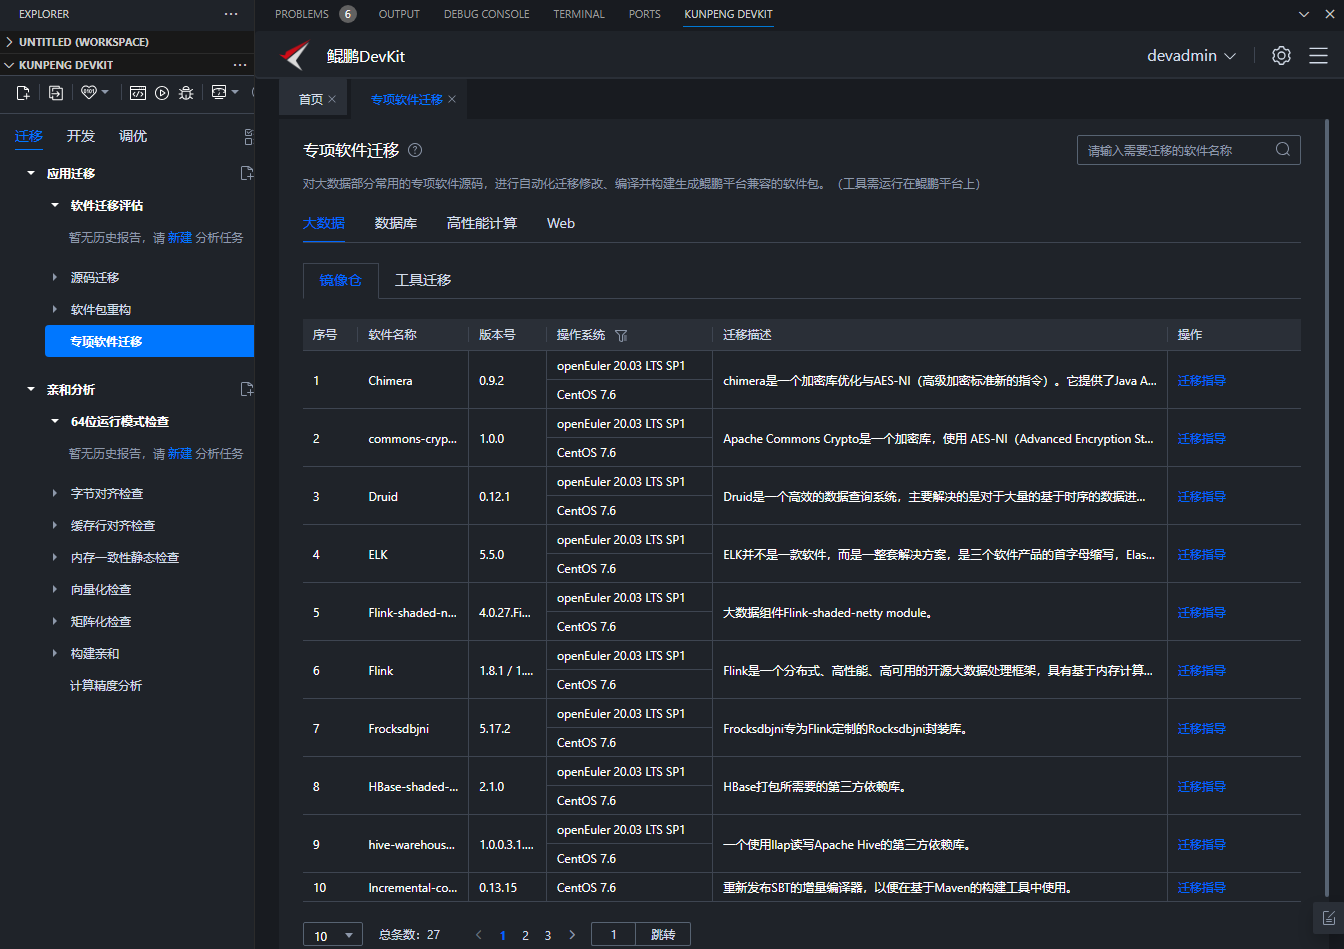The width and height of the screenshot is (1344, 949).
Task: Open dropdown arrow next to monitor gauge icon
Action: [x=235, y=92]
